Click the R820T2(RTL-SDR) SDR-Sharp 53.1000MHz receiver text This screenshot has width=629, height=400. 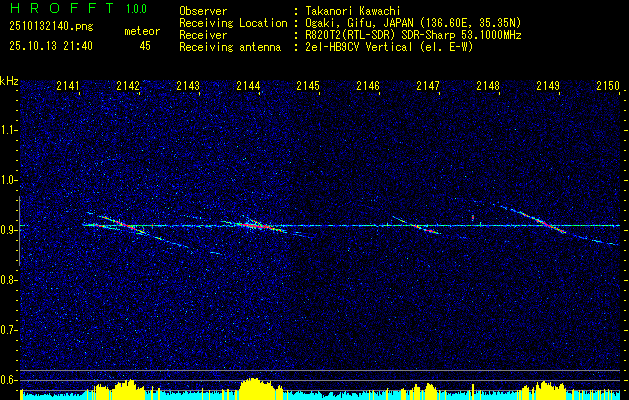pos(413,35)
